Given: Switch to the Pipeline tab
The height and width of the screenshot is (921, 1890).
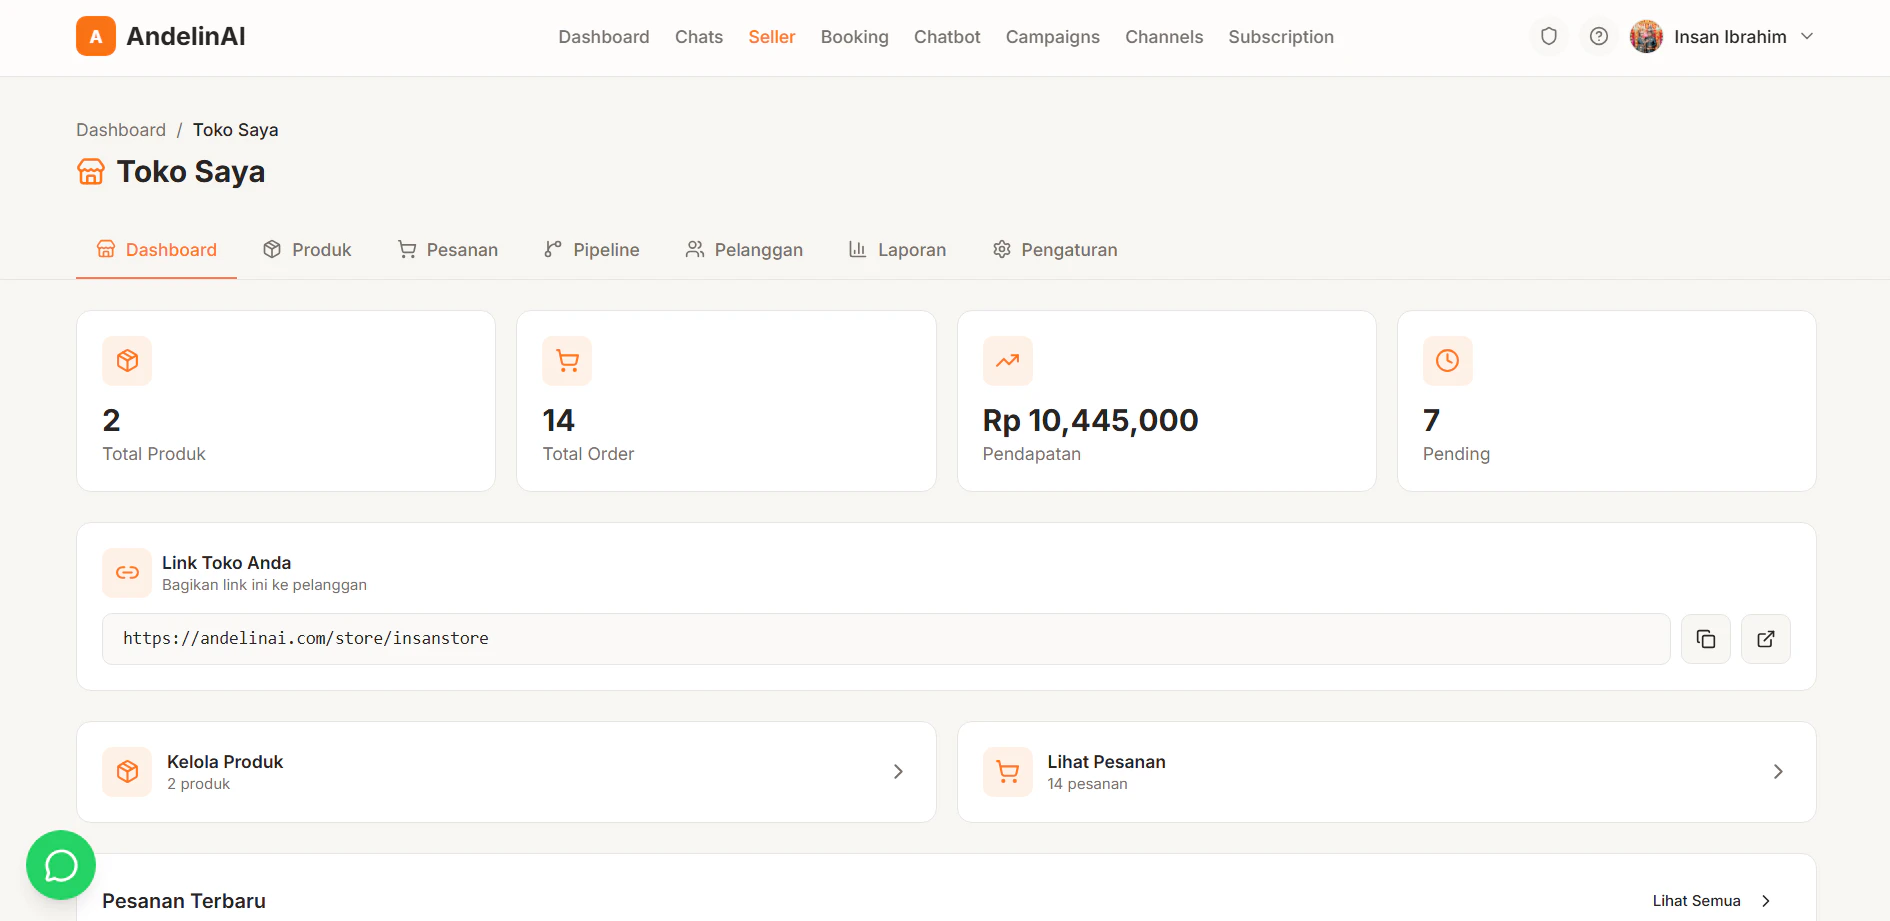Looking at the screenshot, I should pyautogui.click(x=592, y=250).
